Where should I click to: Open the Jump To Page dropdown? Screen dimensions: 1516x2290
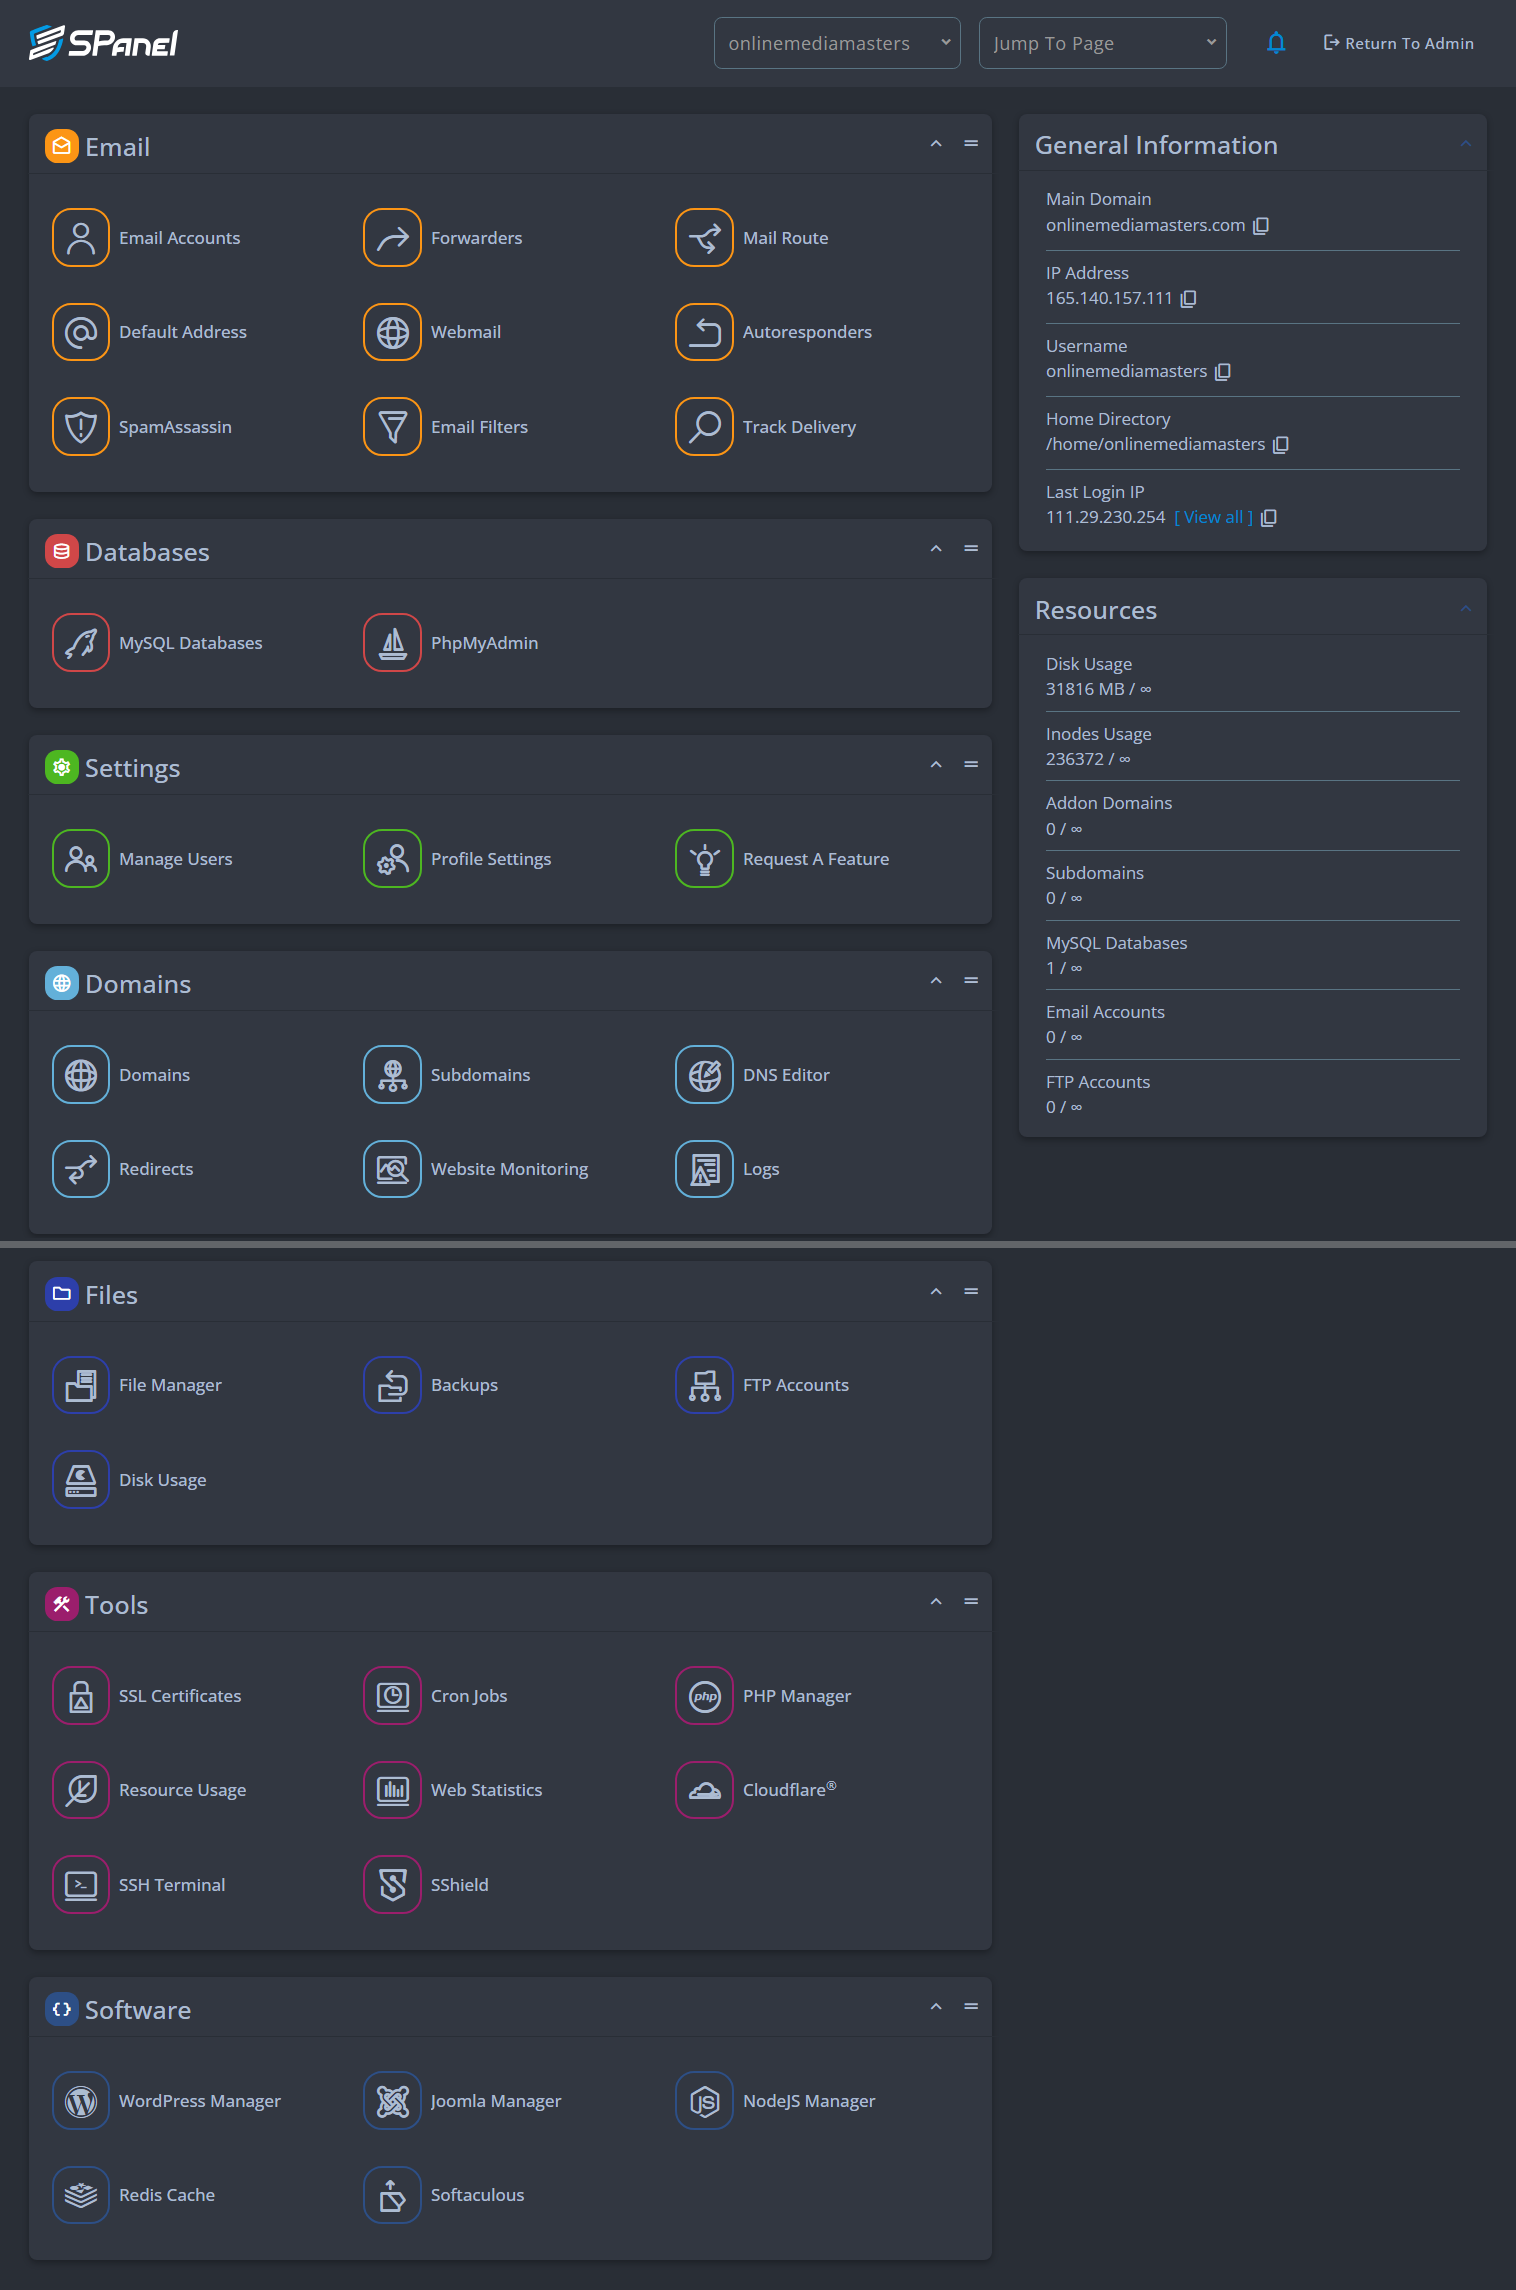point(1102,43)
